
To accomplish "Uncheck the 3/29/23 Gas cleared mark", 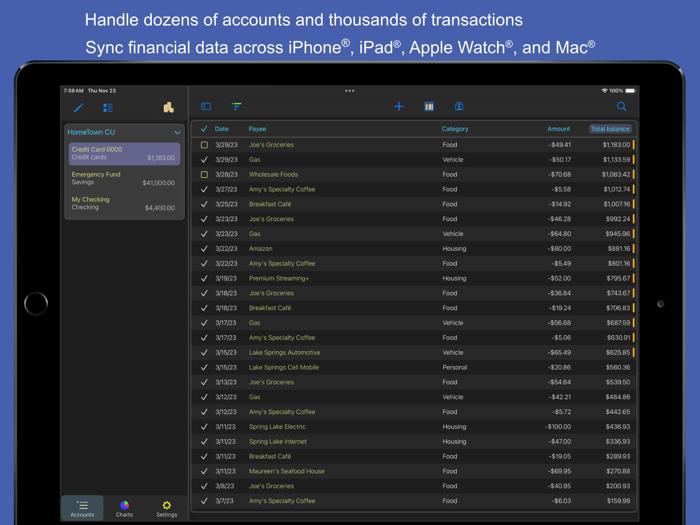I will (x=204, y=159).
